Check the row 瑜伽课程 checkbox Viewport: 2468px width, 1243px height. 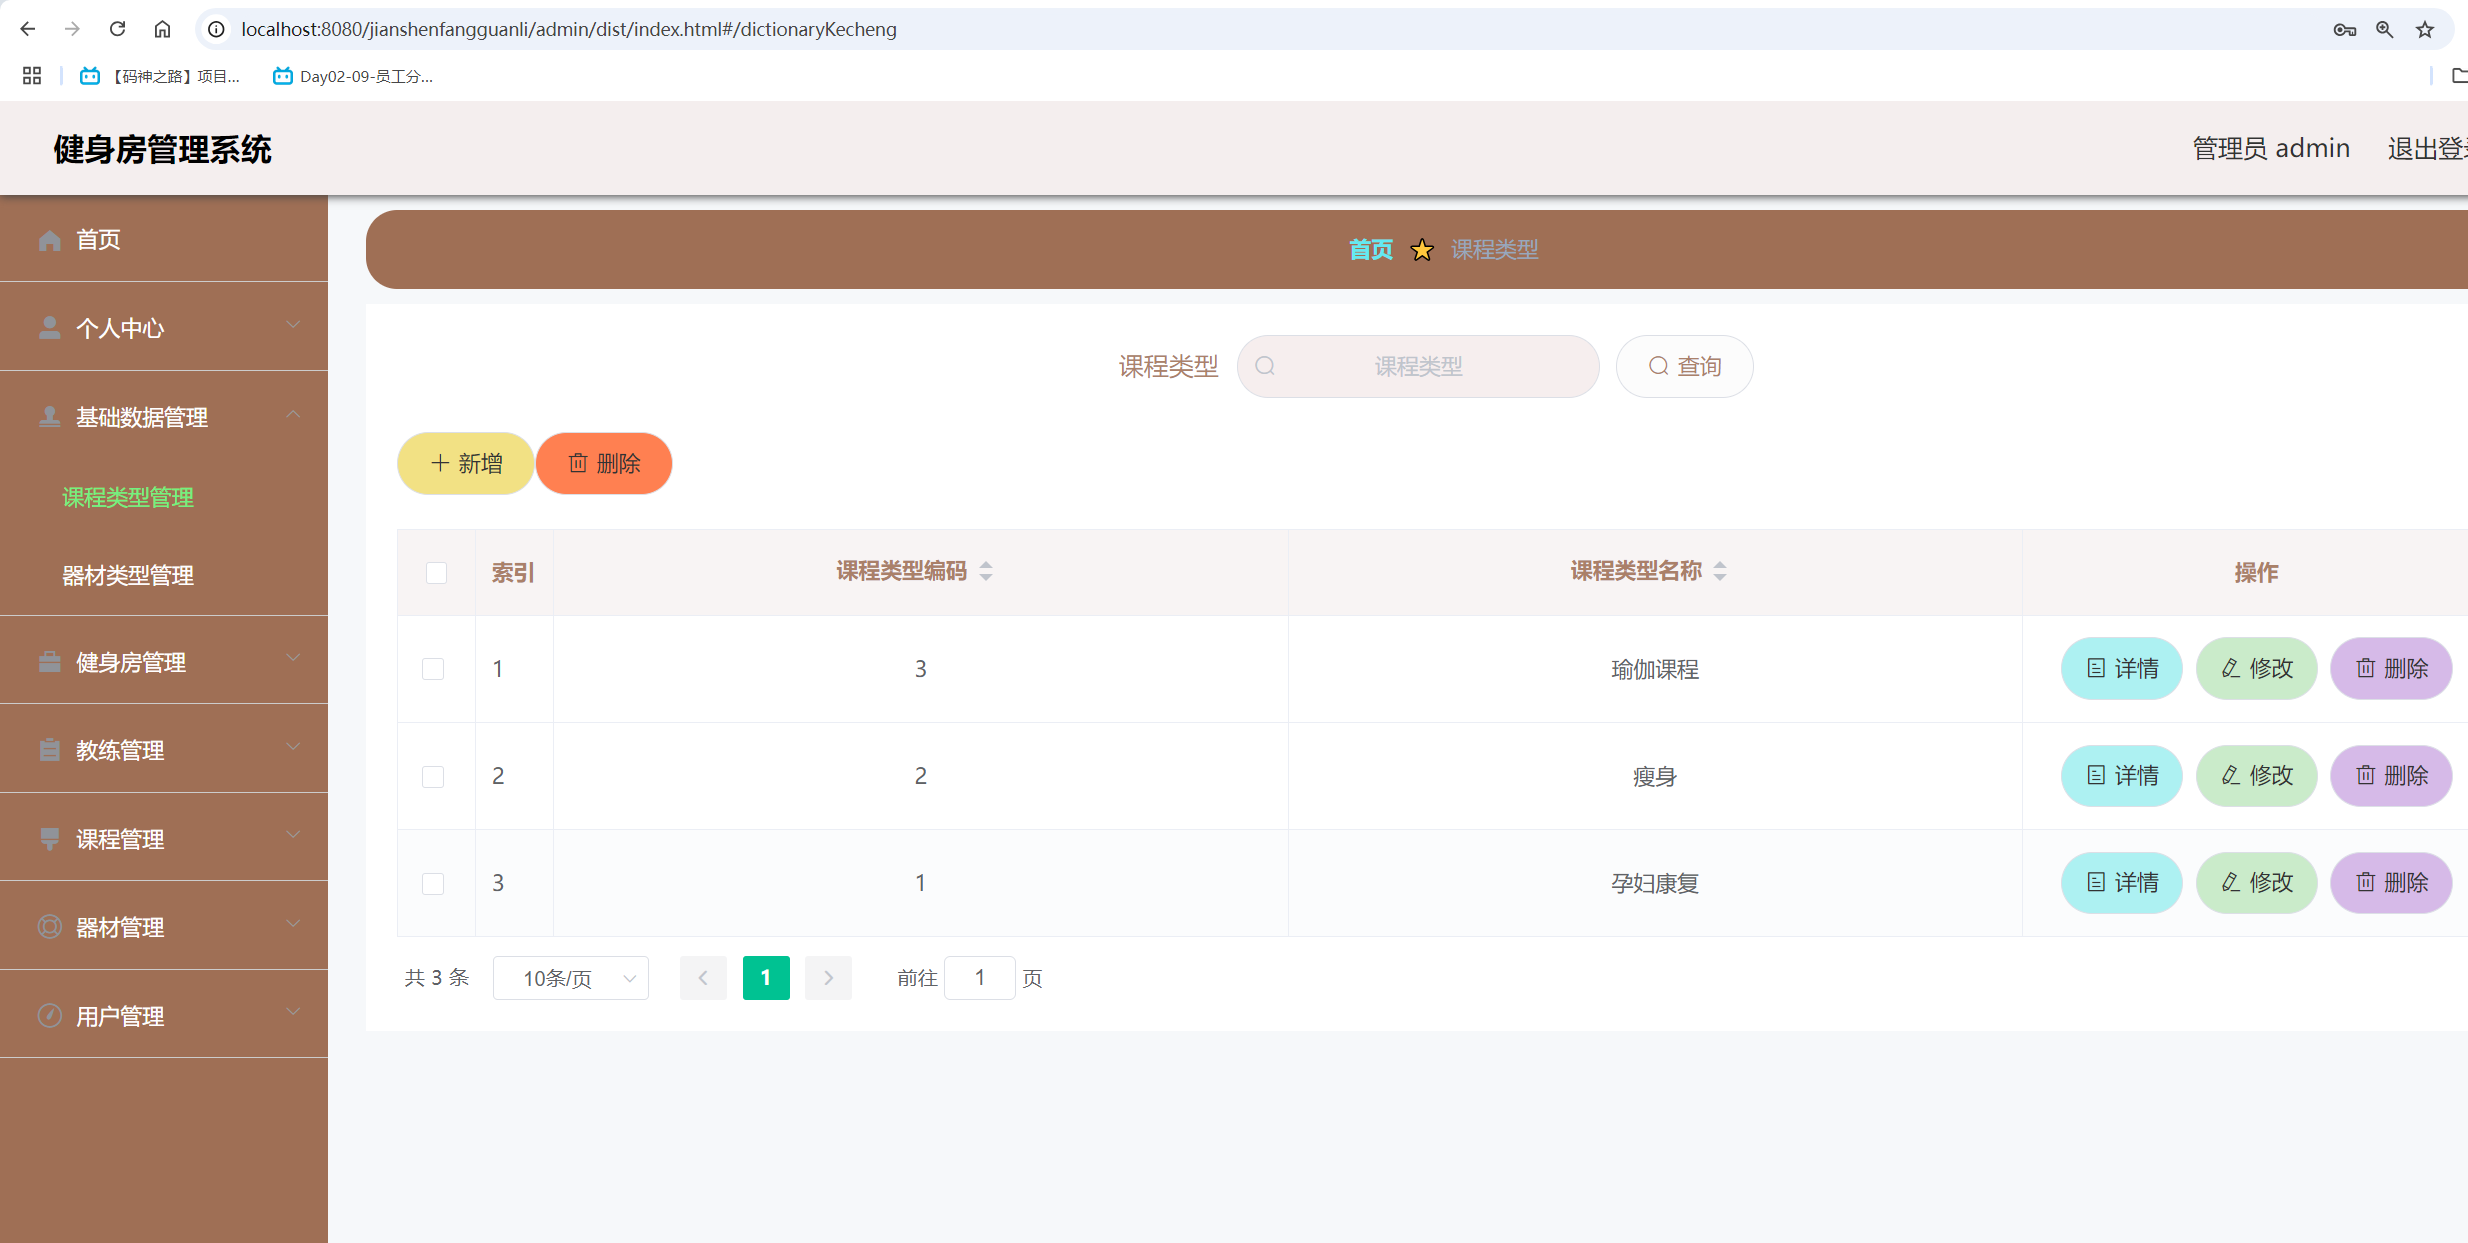tap(433, 669)
